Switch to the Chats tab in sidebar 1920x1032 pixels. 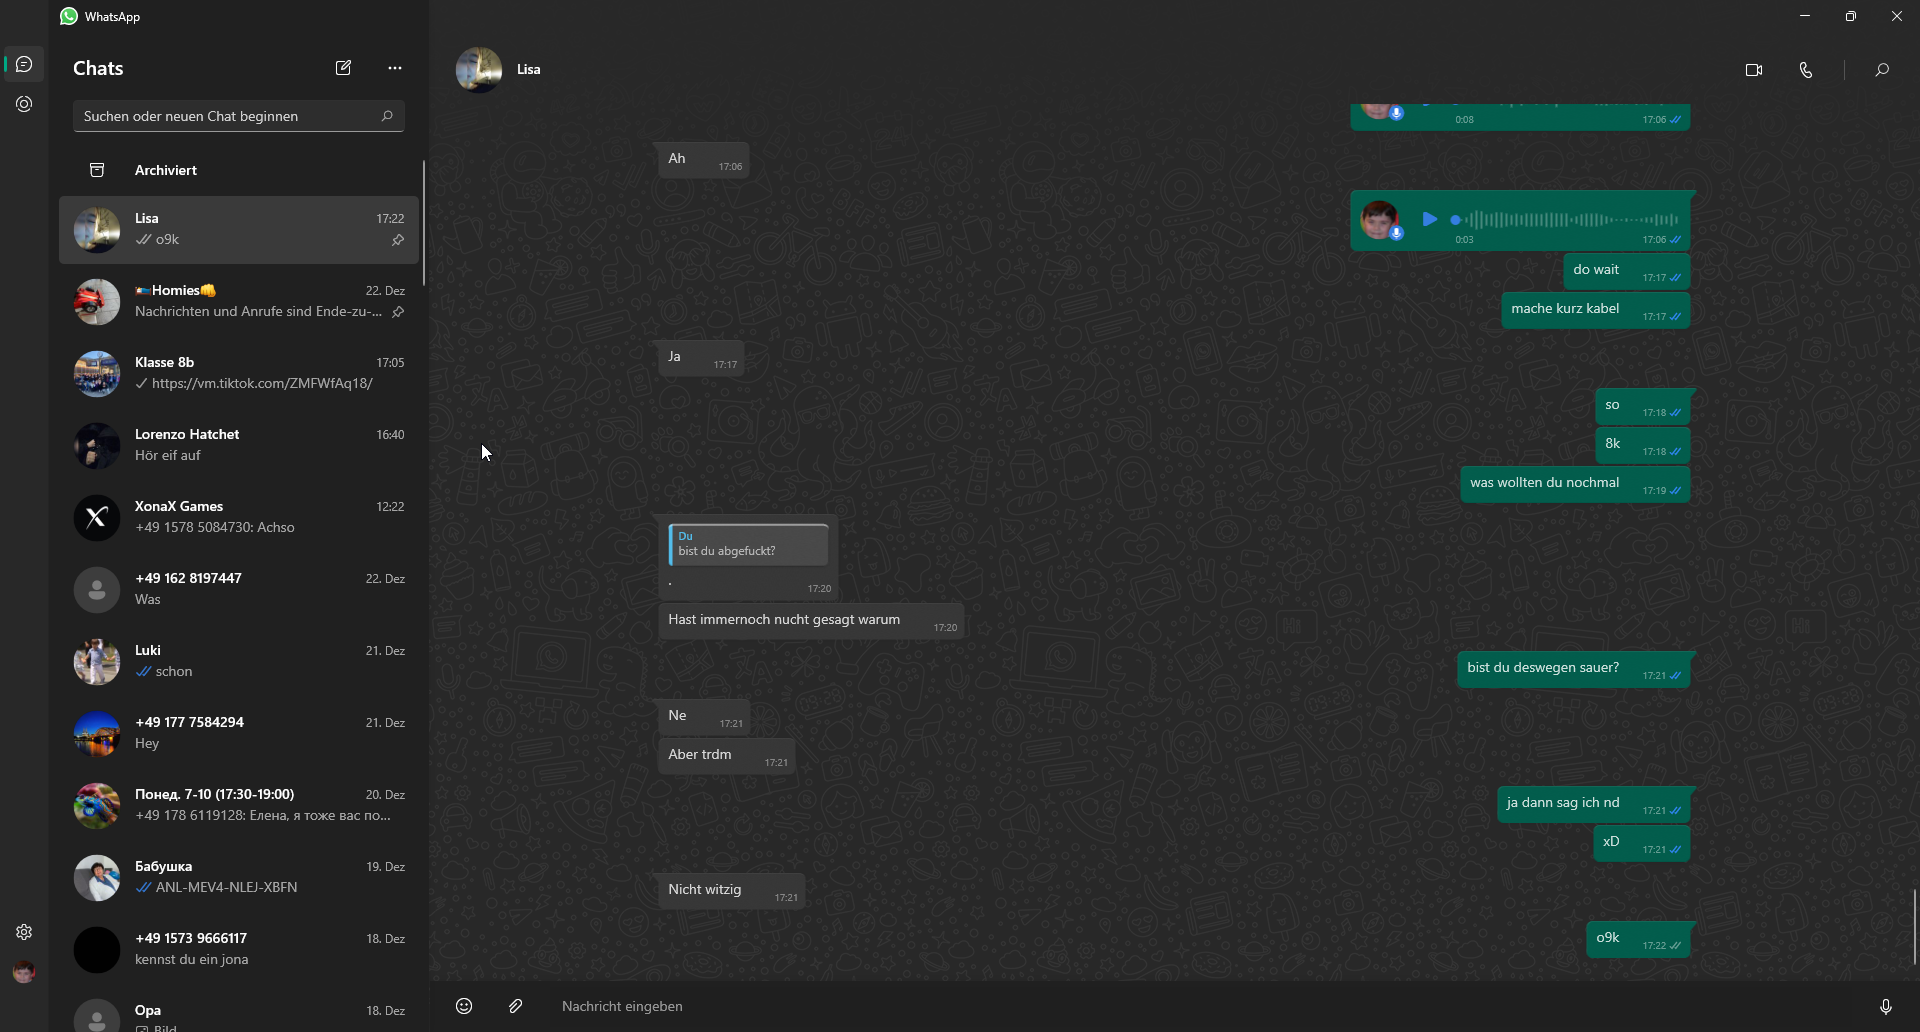pos(24,64)
